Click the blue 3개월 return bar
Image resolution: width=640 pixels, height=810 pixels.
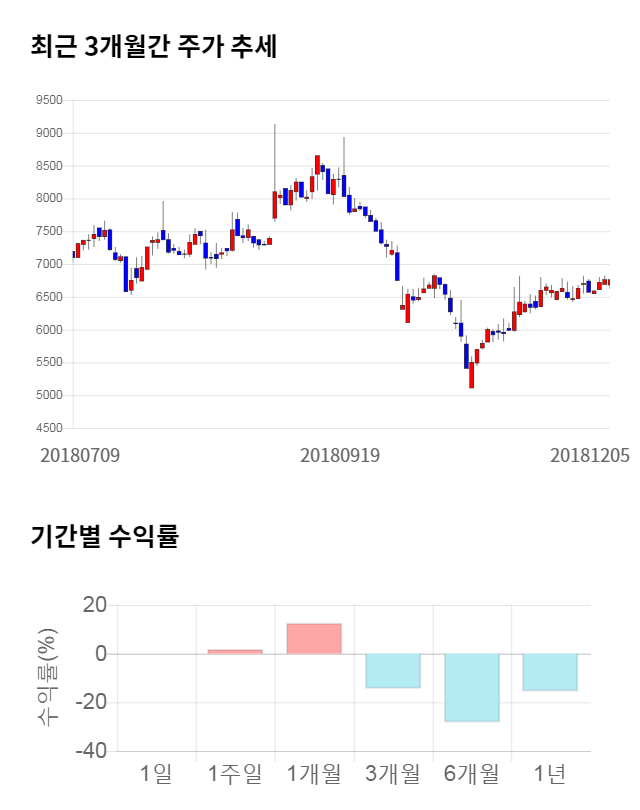(393, 671)
